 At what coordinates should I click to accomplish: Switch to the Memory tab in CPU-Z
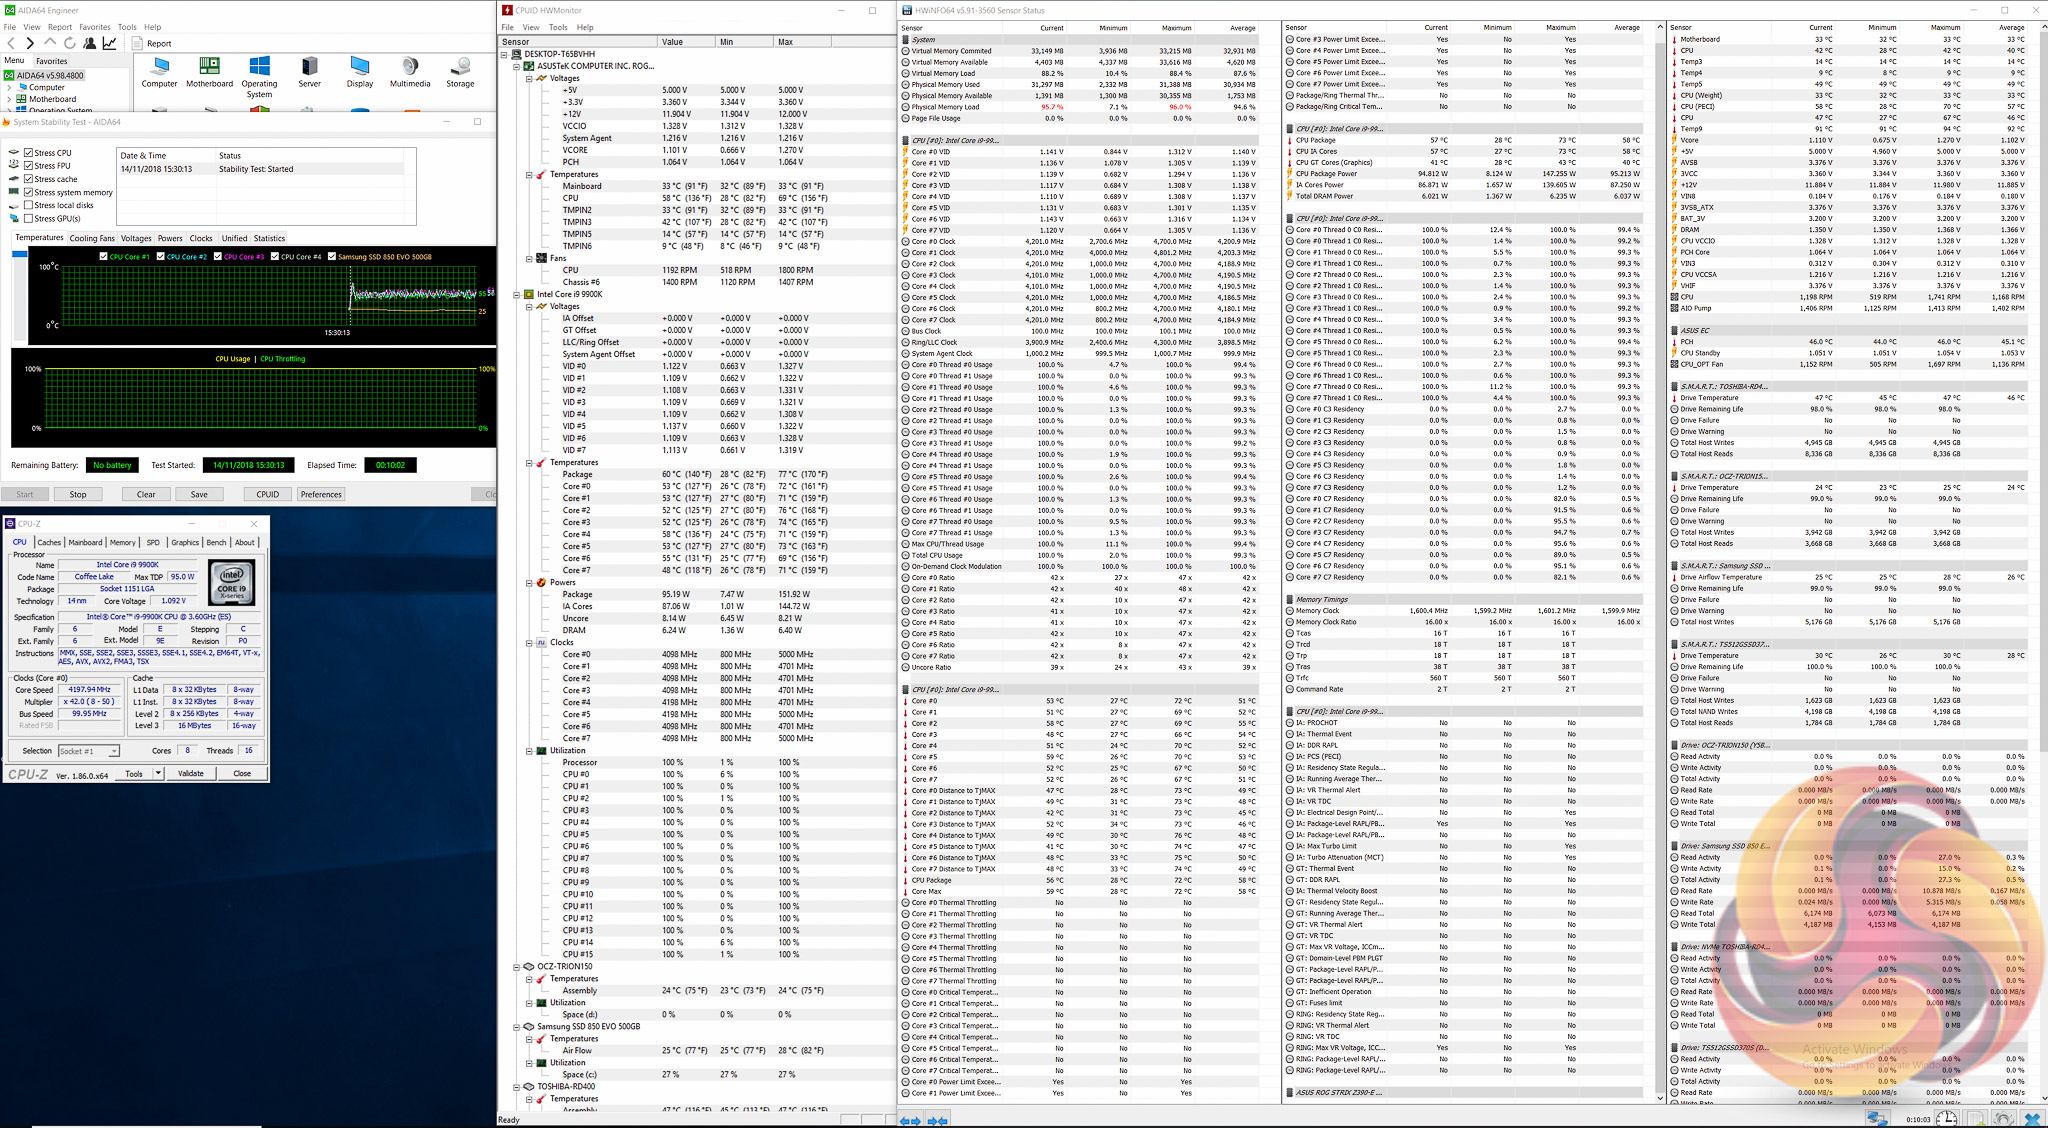coord(122,542)
